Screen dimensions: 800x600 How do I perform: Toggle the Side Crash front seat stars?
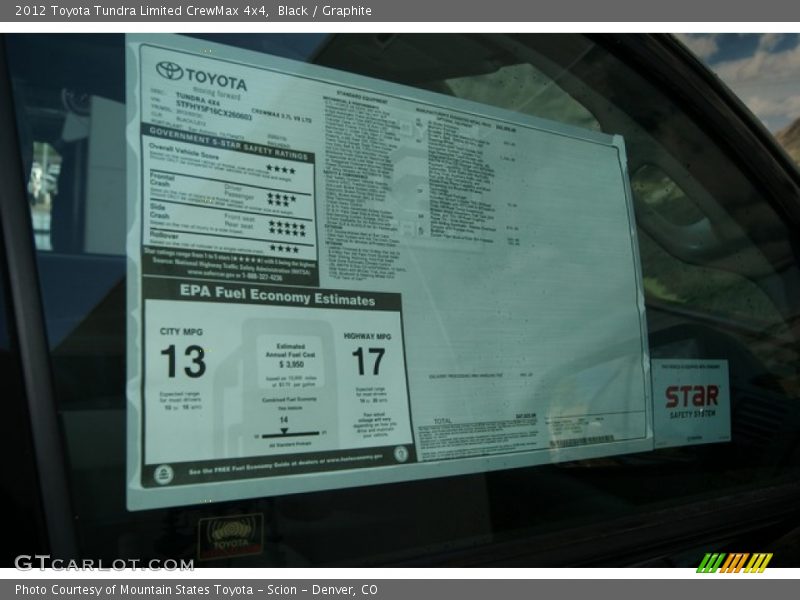point(286,224)
